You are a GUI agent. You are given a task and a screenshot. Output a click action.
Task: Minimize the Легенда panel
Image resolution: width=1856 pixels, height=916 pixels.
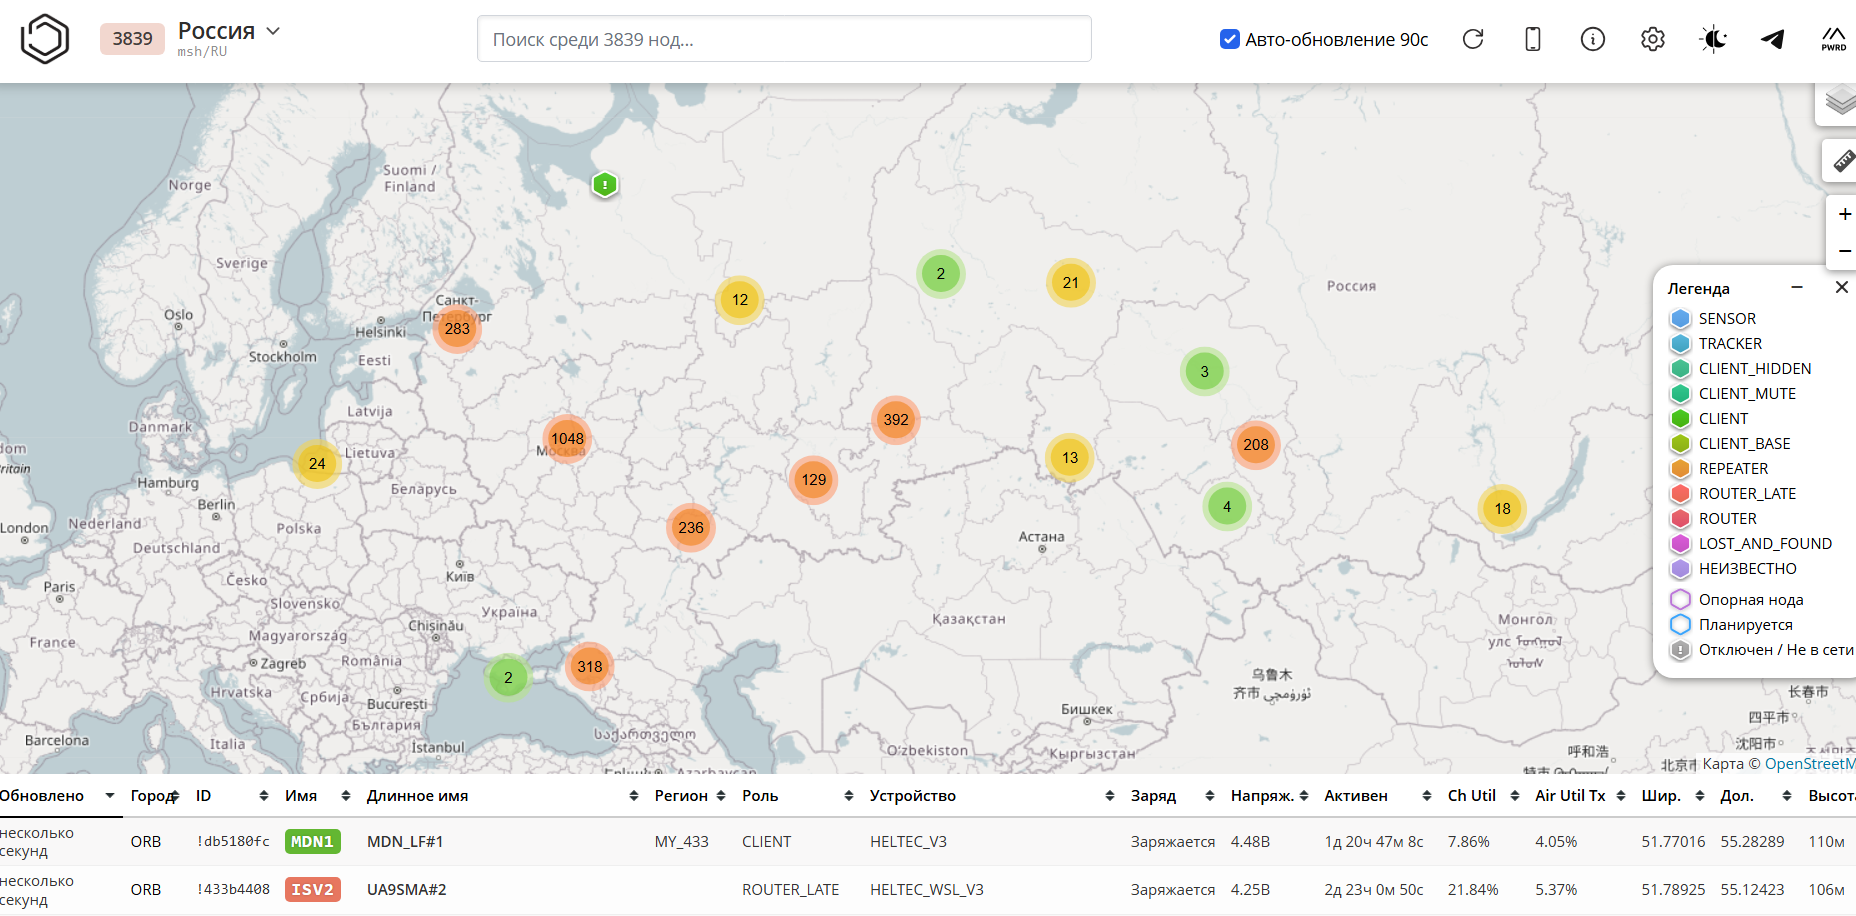point(1797,288)
